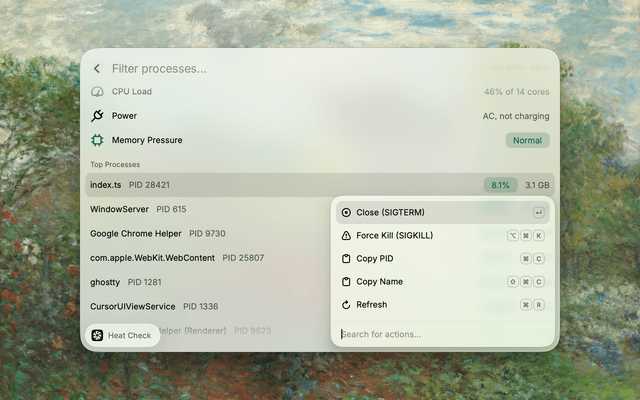Image resolution: width=640 pixels, height=400 pixels.
Task: Go back using the left arrow
Action: tap(97, 69)
